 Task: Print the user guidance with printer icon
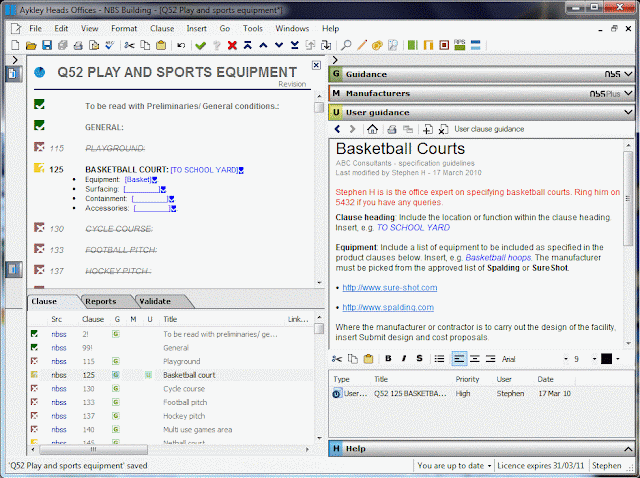[392, 129]
